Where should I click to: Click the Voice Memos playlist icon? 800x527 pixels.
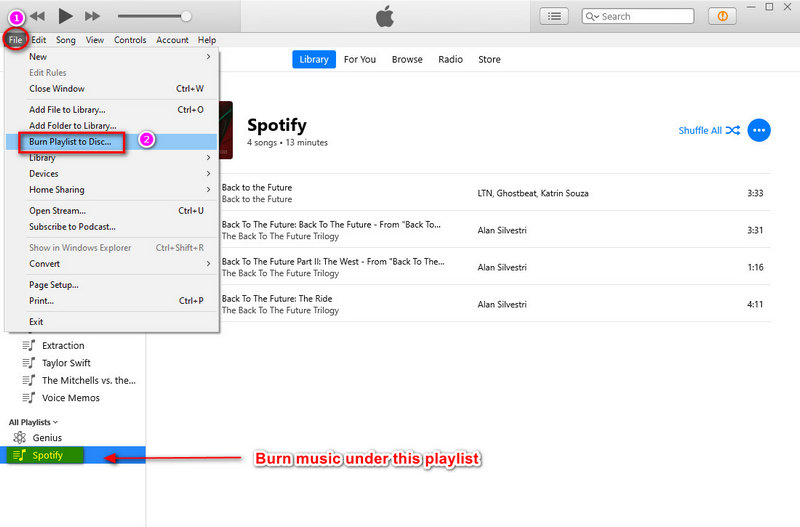(29, 397)
